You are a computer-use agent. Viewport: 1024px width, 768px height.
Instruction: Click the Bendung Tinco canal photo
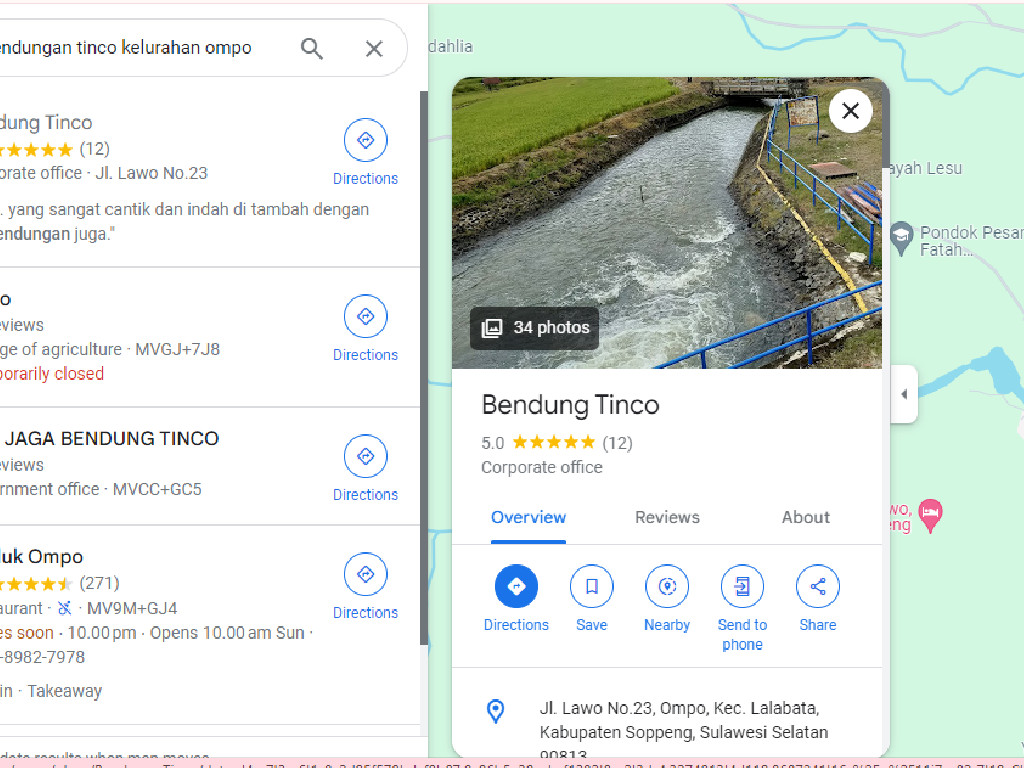666,223
